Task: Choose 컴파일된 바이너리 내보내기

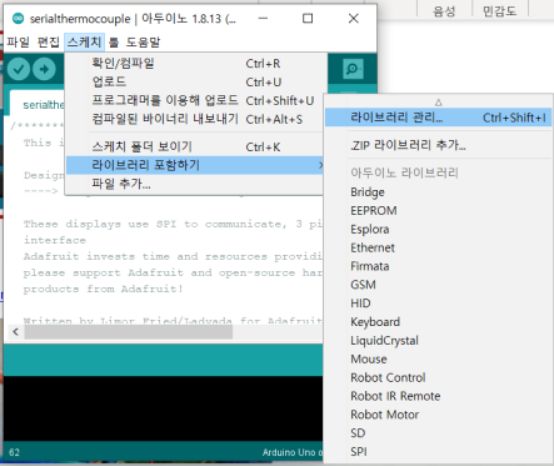Action: [x=194, y=119]
